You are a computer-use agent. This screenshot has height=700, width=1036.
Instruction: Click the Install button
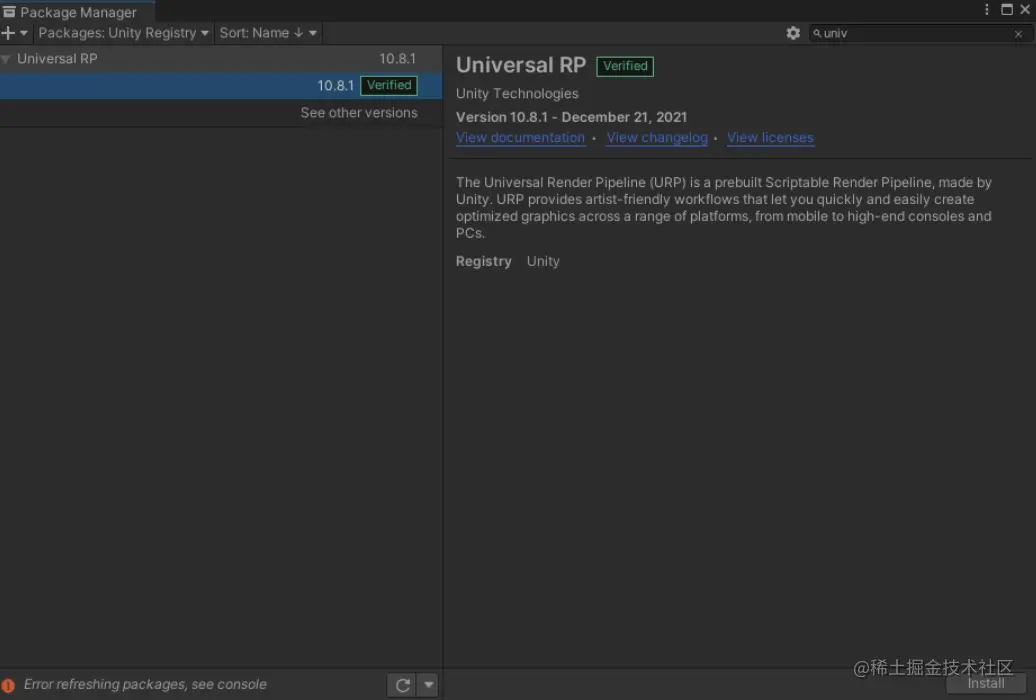(986, 683)
